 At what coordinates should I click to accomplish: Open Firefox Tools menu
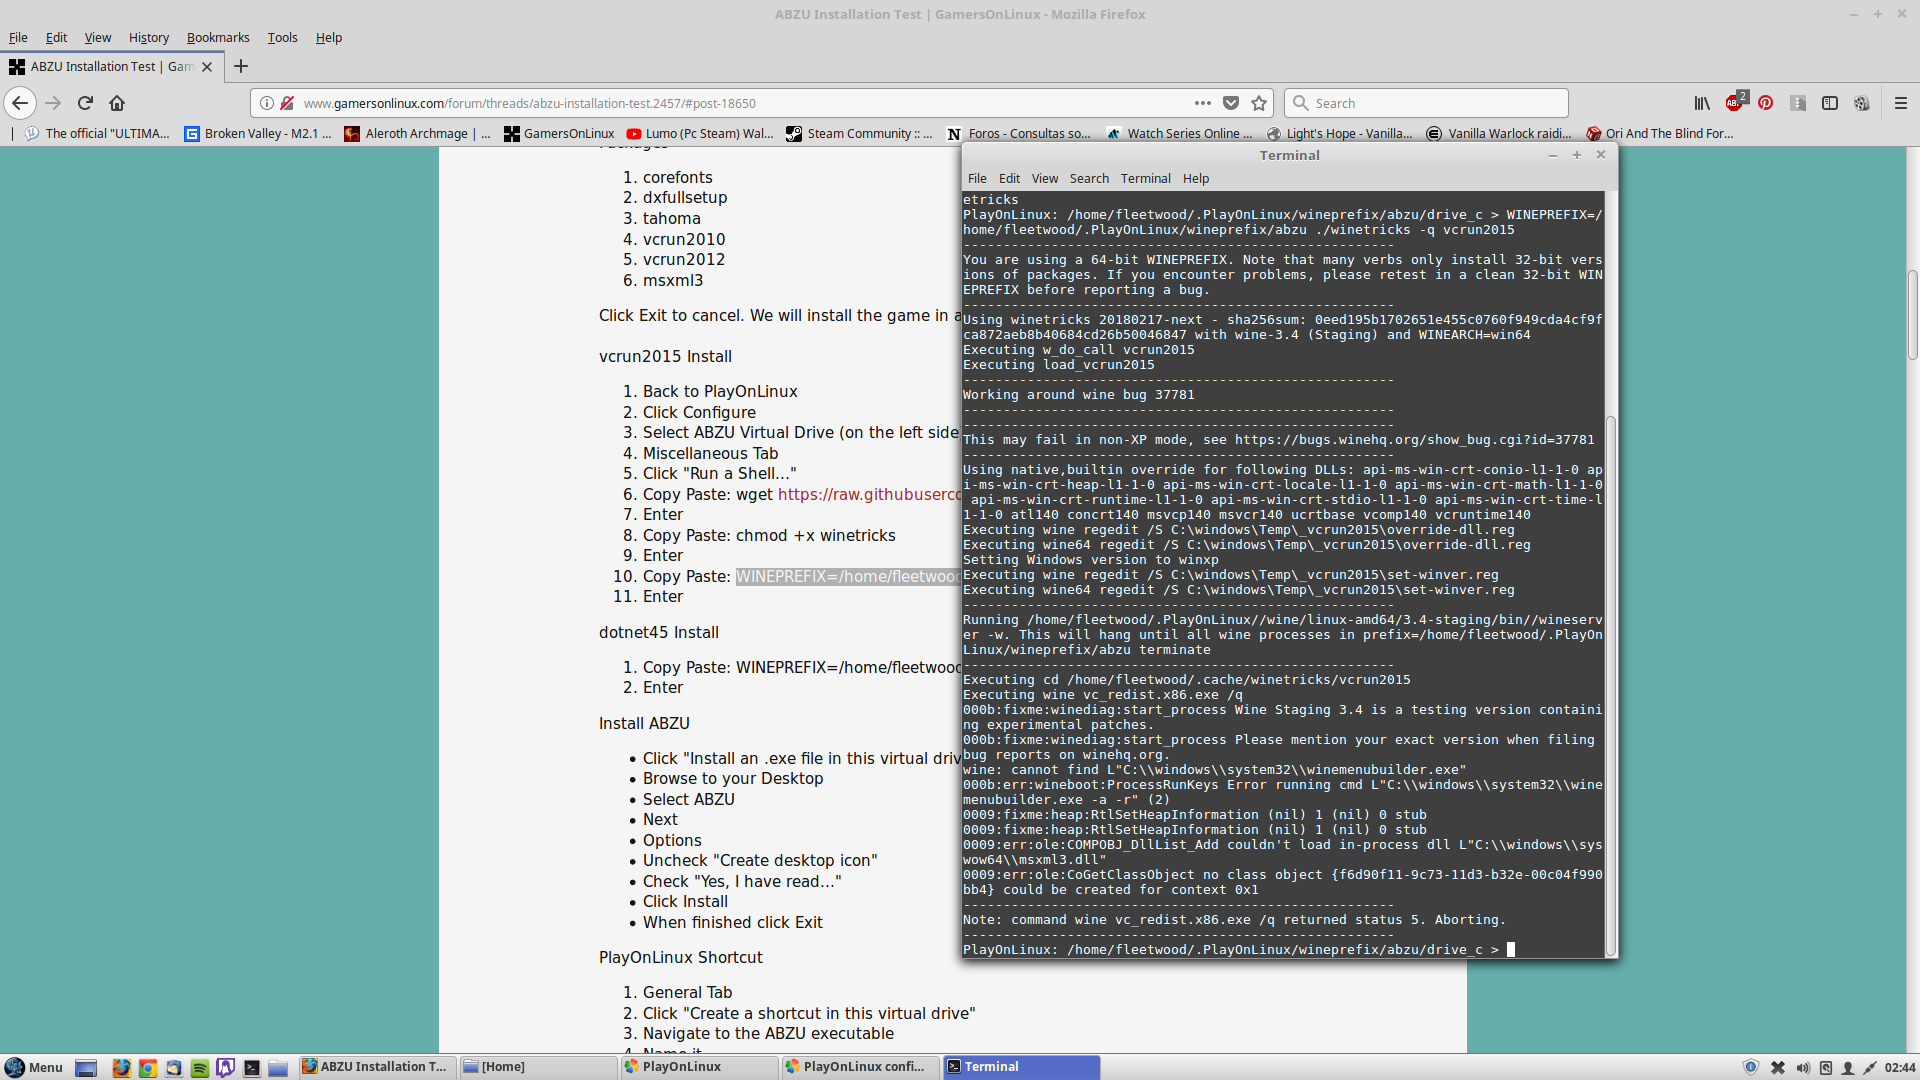[x=282, y=37]
